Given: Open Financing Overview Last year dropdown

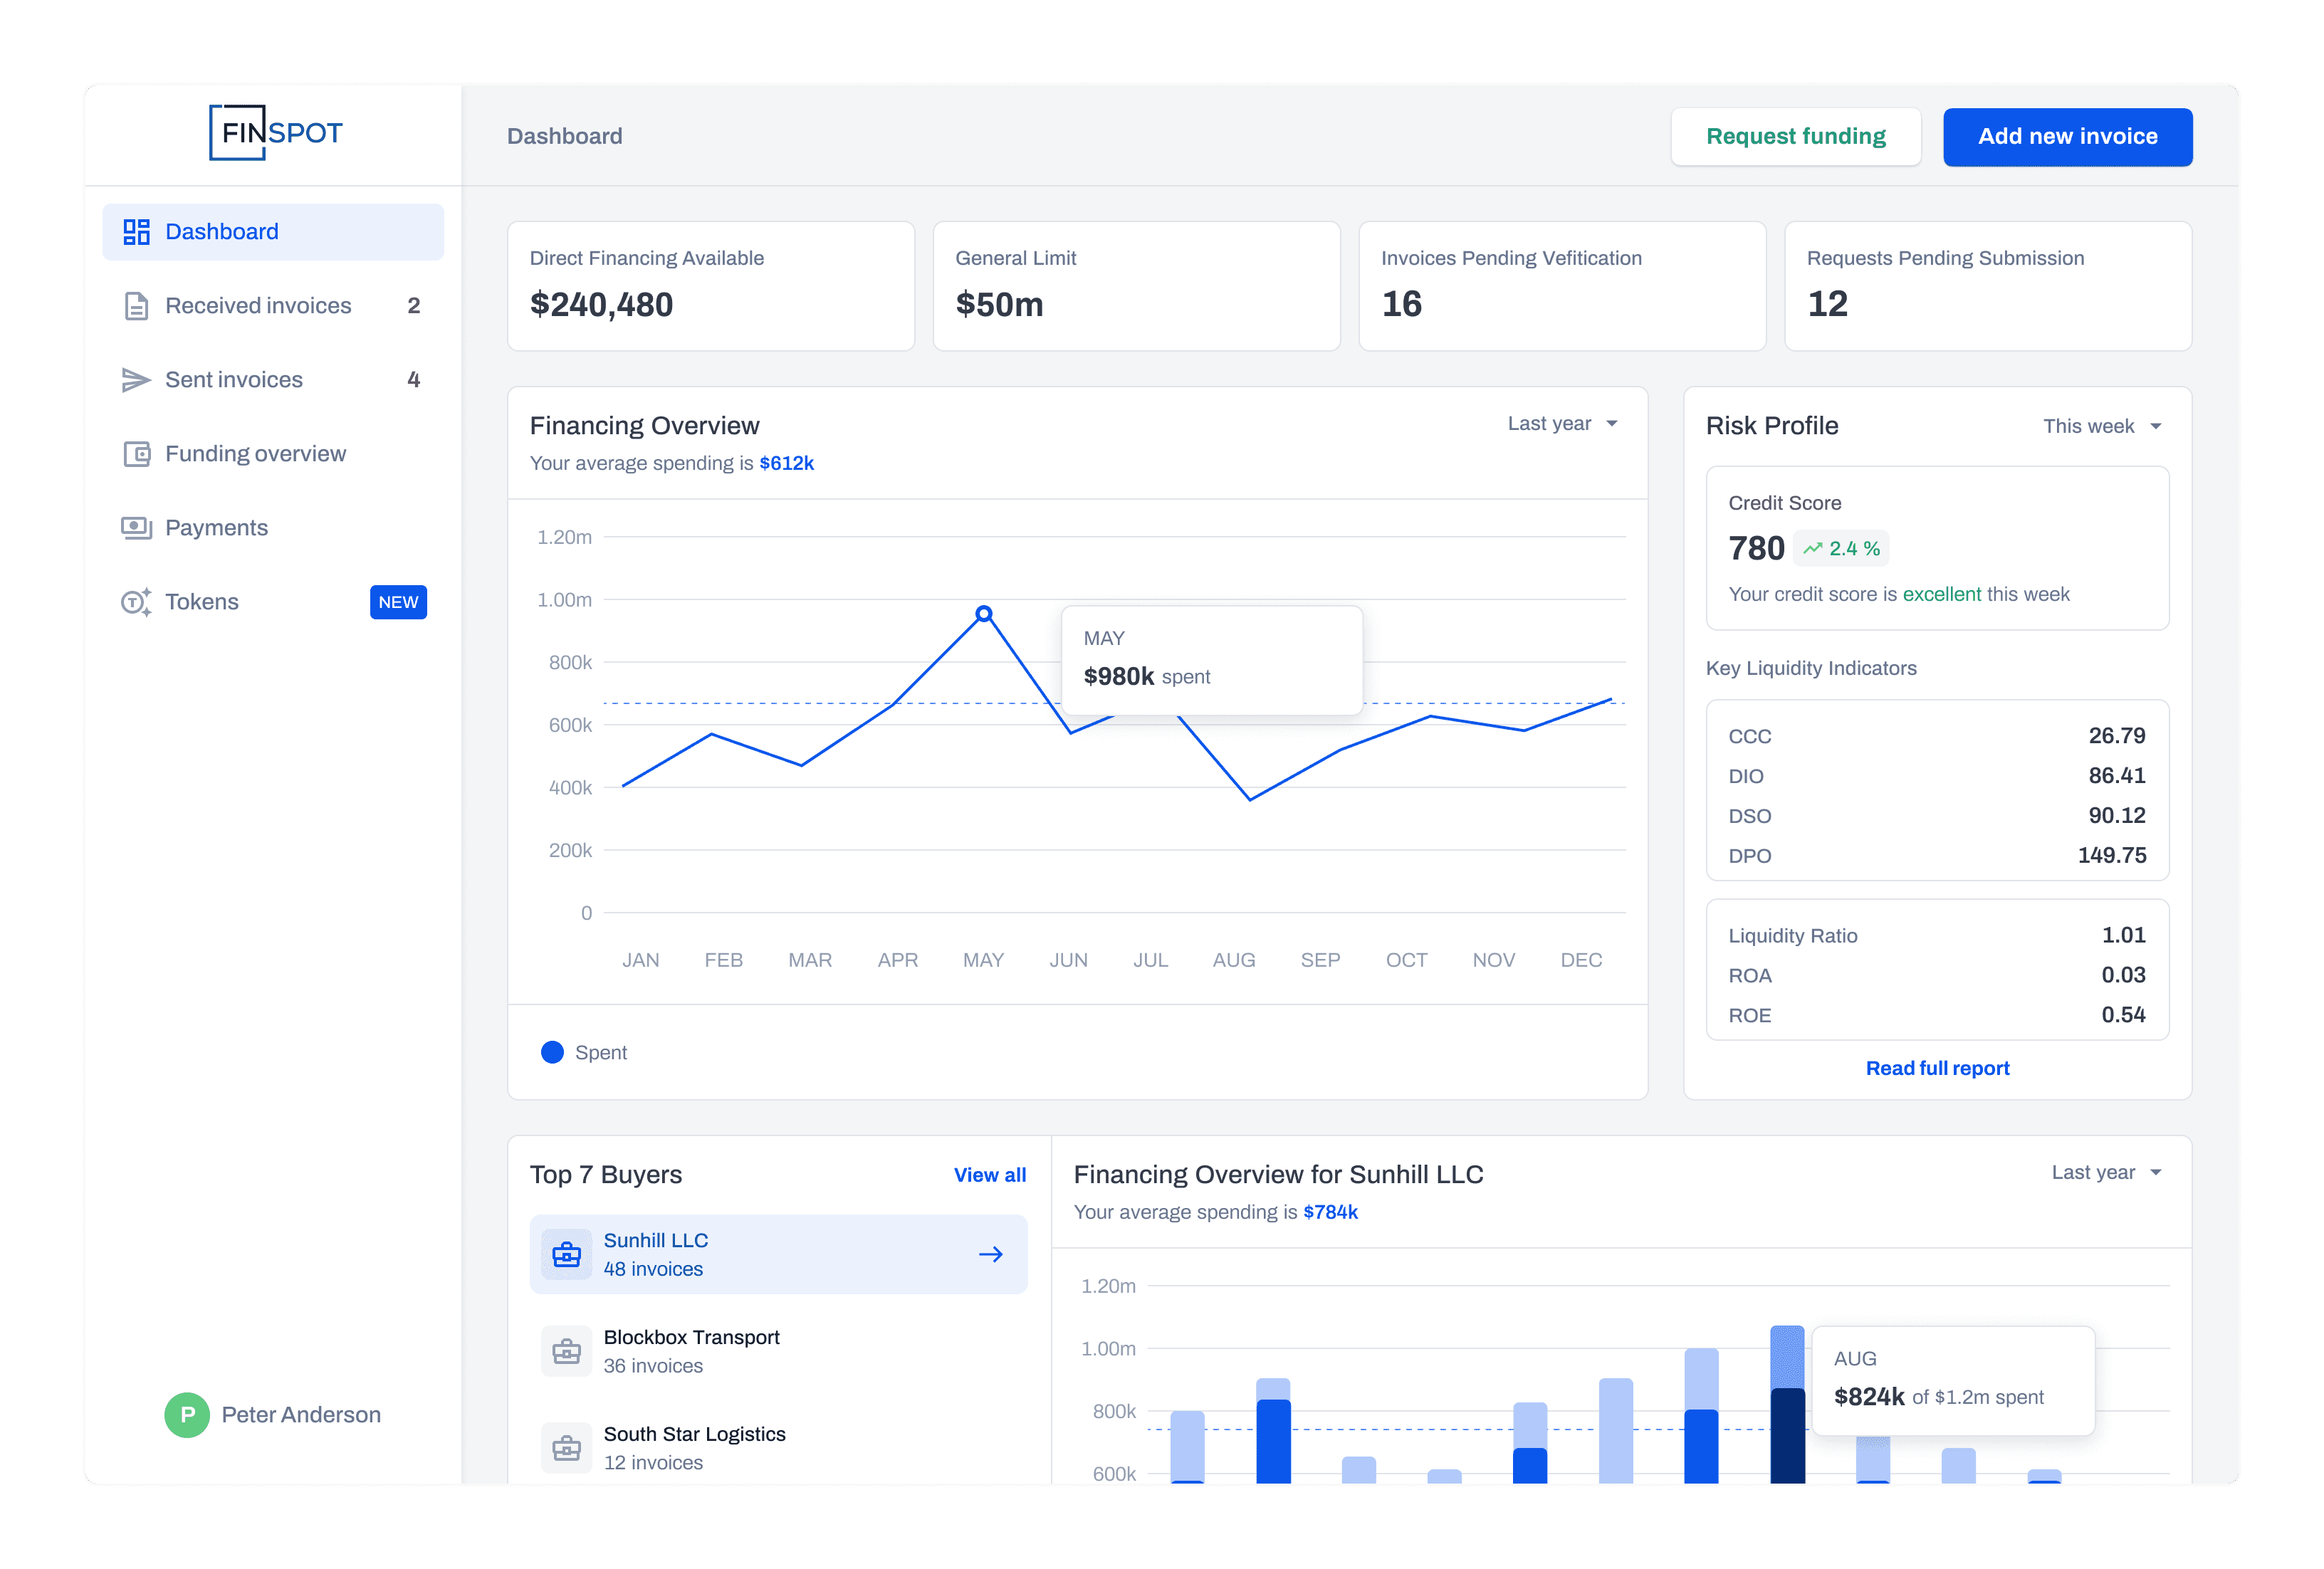Looking at the screenshot, I should pos(1562,424).
